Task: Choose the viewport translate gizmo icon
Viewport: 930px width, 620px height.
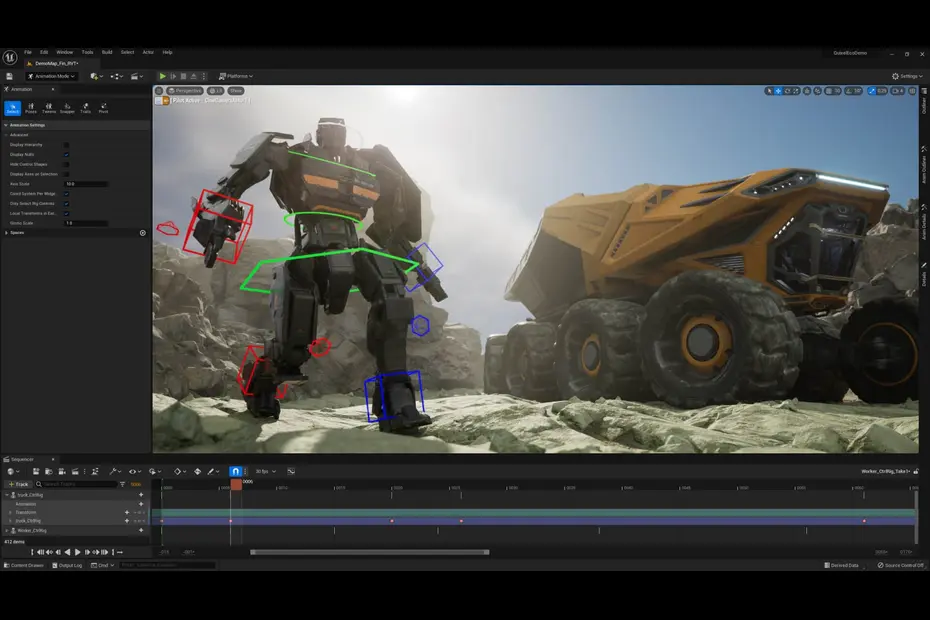Action: [x=778, y=91]
